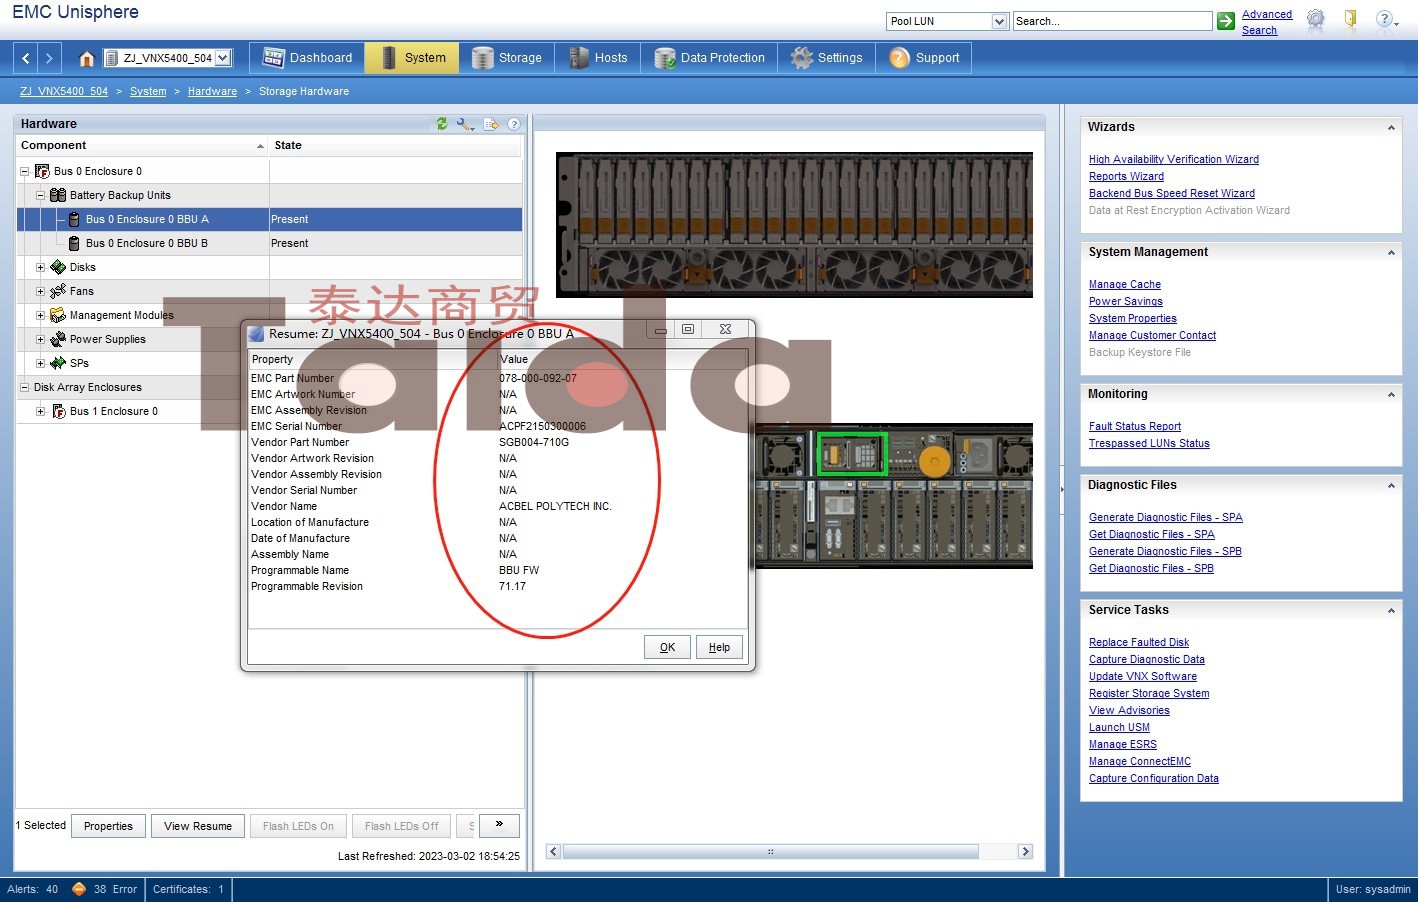Click the front disk enclosure image
The image size is (1418, 902).
click(x=794, y=225)
